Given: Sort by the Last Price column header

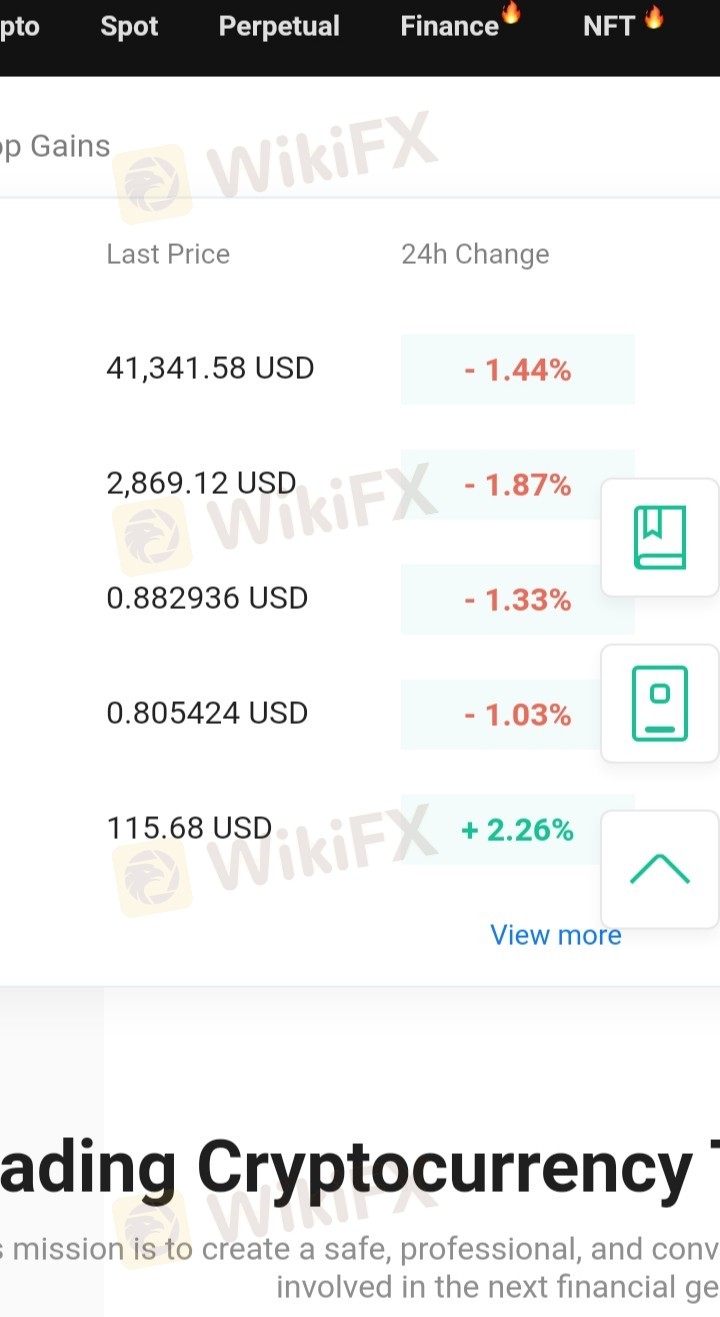Looking at the screenshot, I should [168, 254].
